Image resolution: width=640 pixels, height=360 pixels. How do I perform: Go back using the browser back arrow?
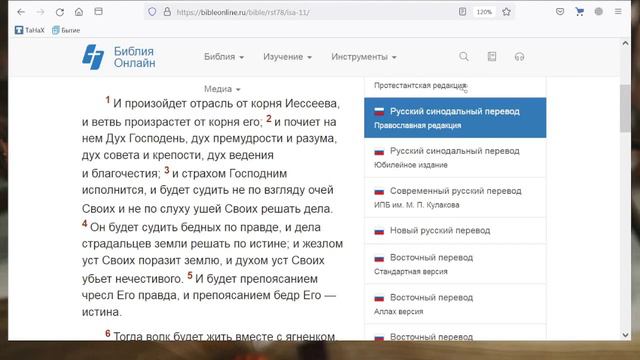tap(21, 12)
